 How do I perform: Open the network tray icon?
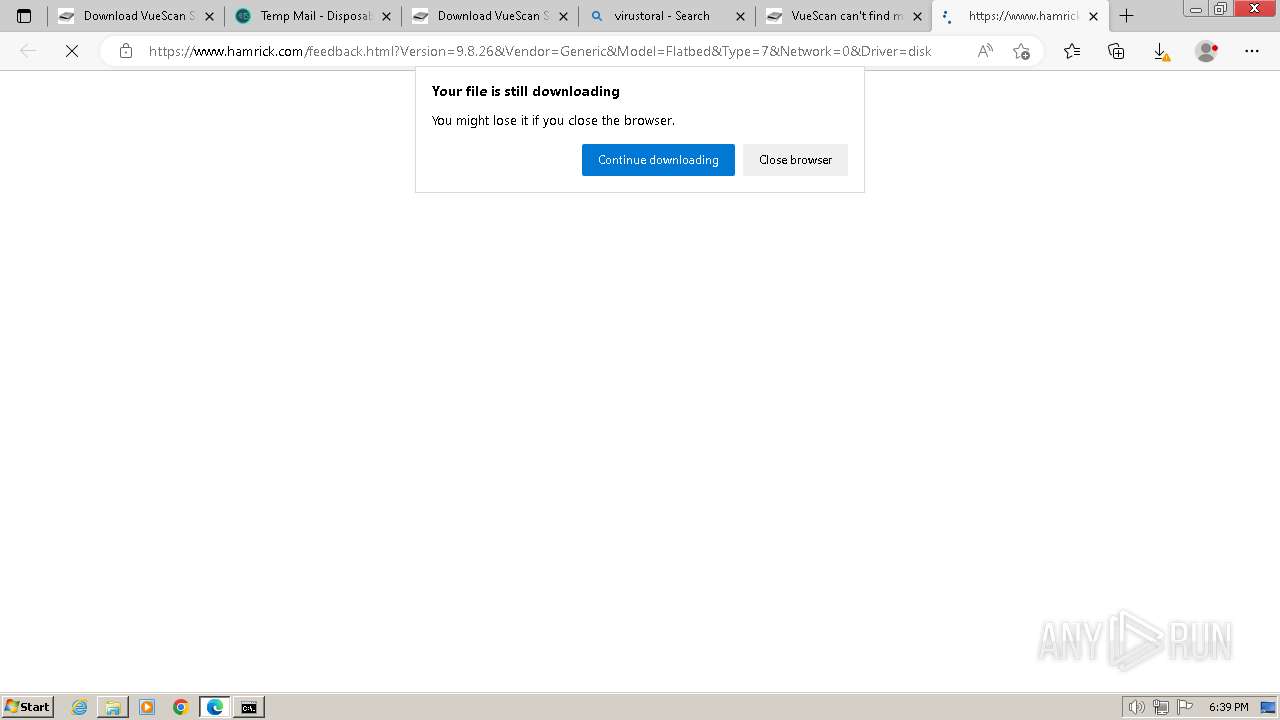[x=1160, y=707]
